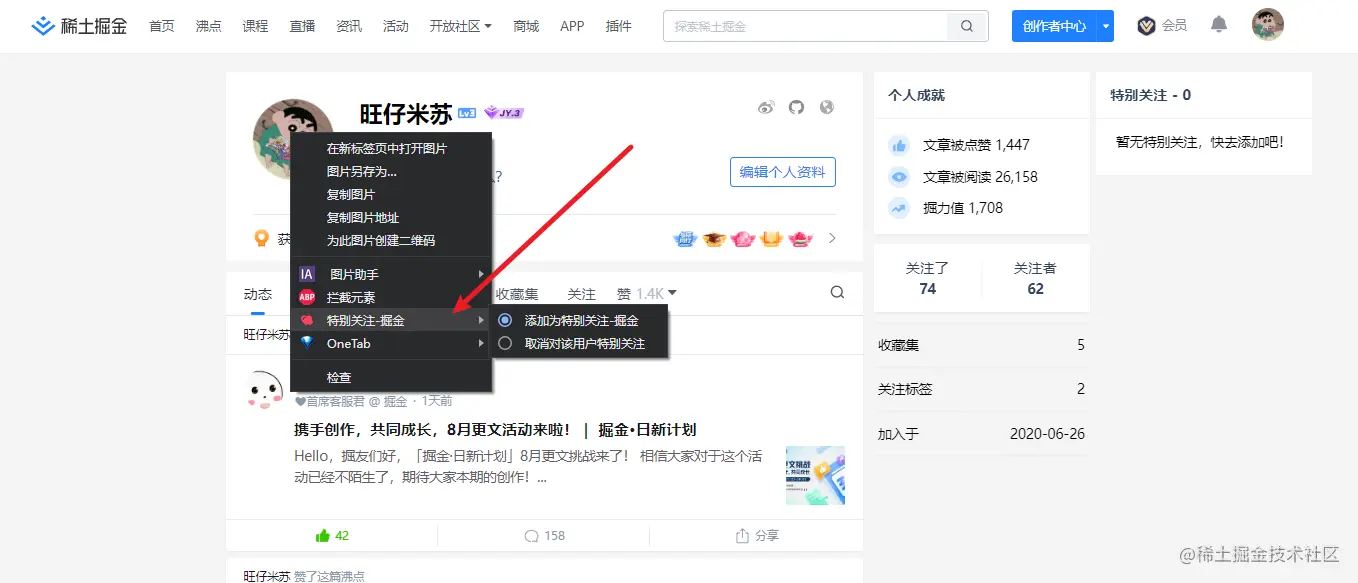This screenshot has width=1358, height=583.
Task: Open 课程 in top navigation
Action: pos(255,26)
